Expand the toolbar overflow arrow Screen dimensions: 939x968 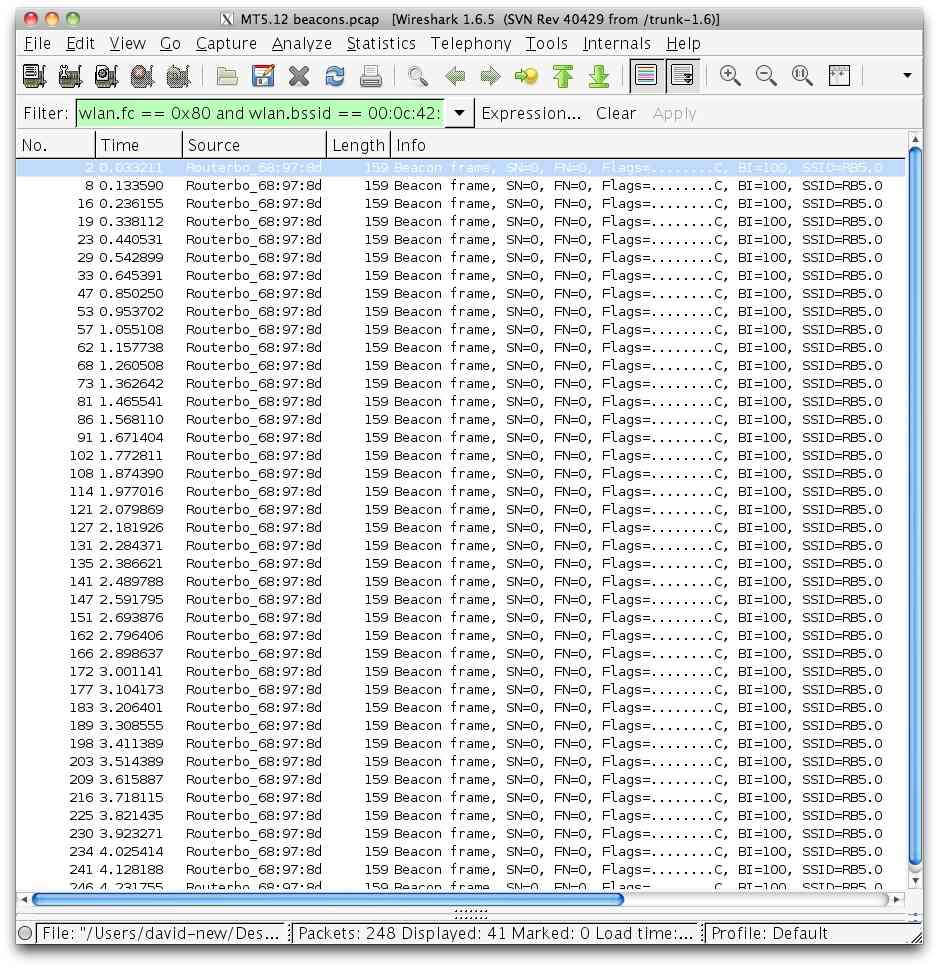point(907,75)
